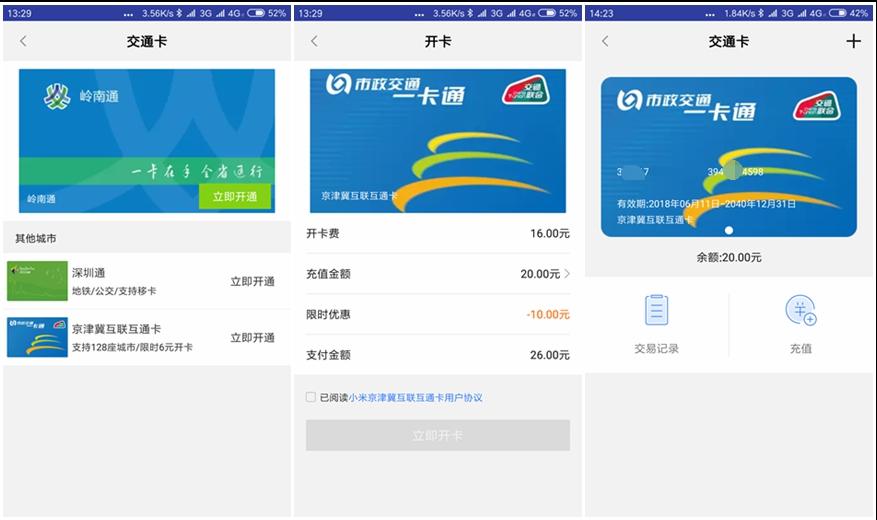
Task: Tap 立即开通 on 岭南通 card
Action: (235, 197)
